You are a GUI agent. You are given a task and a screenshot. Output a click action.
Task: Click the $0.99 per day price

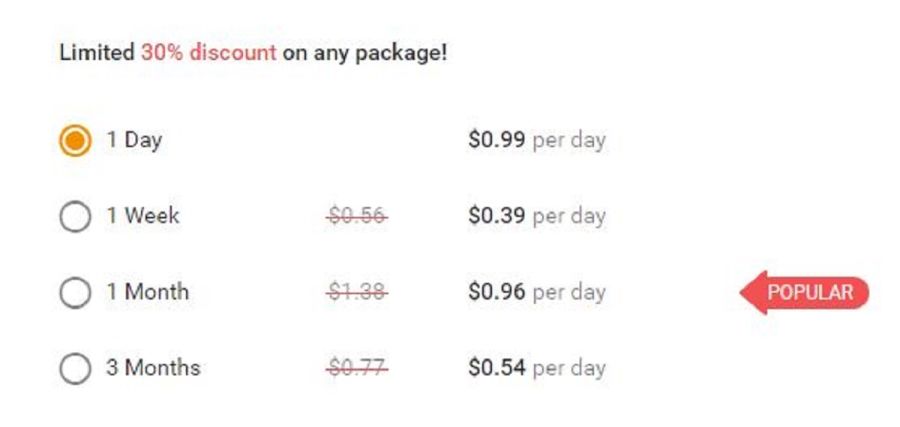tap(537, 140)
